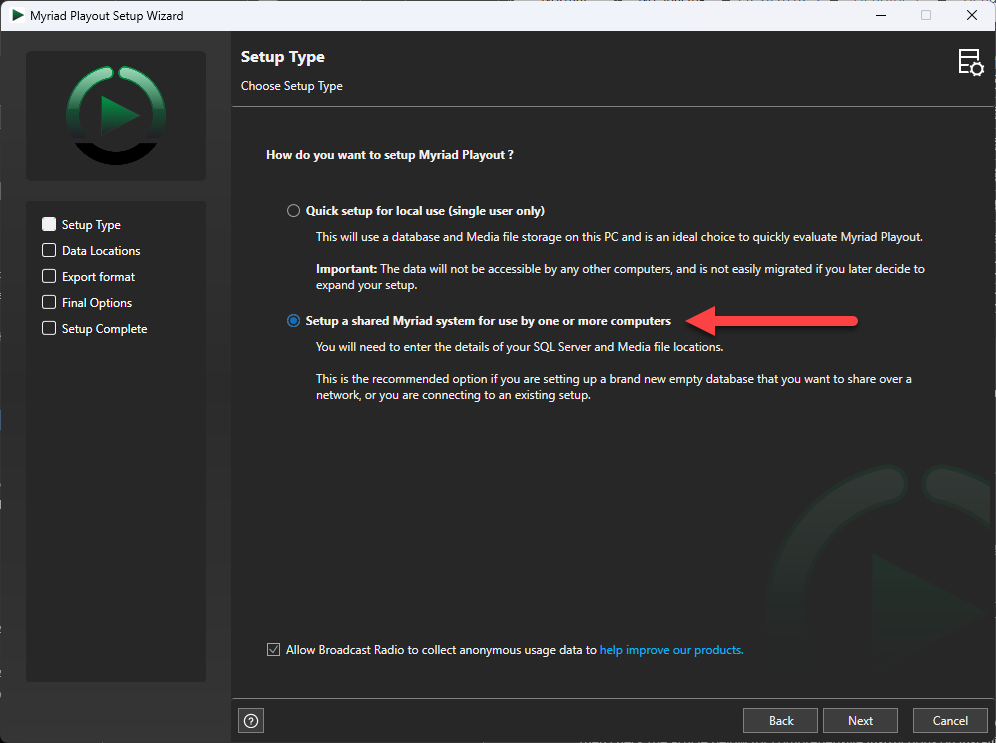The image size is (996, 743).
Task: Select the Setup Type step label
Action: point(91,225)
